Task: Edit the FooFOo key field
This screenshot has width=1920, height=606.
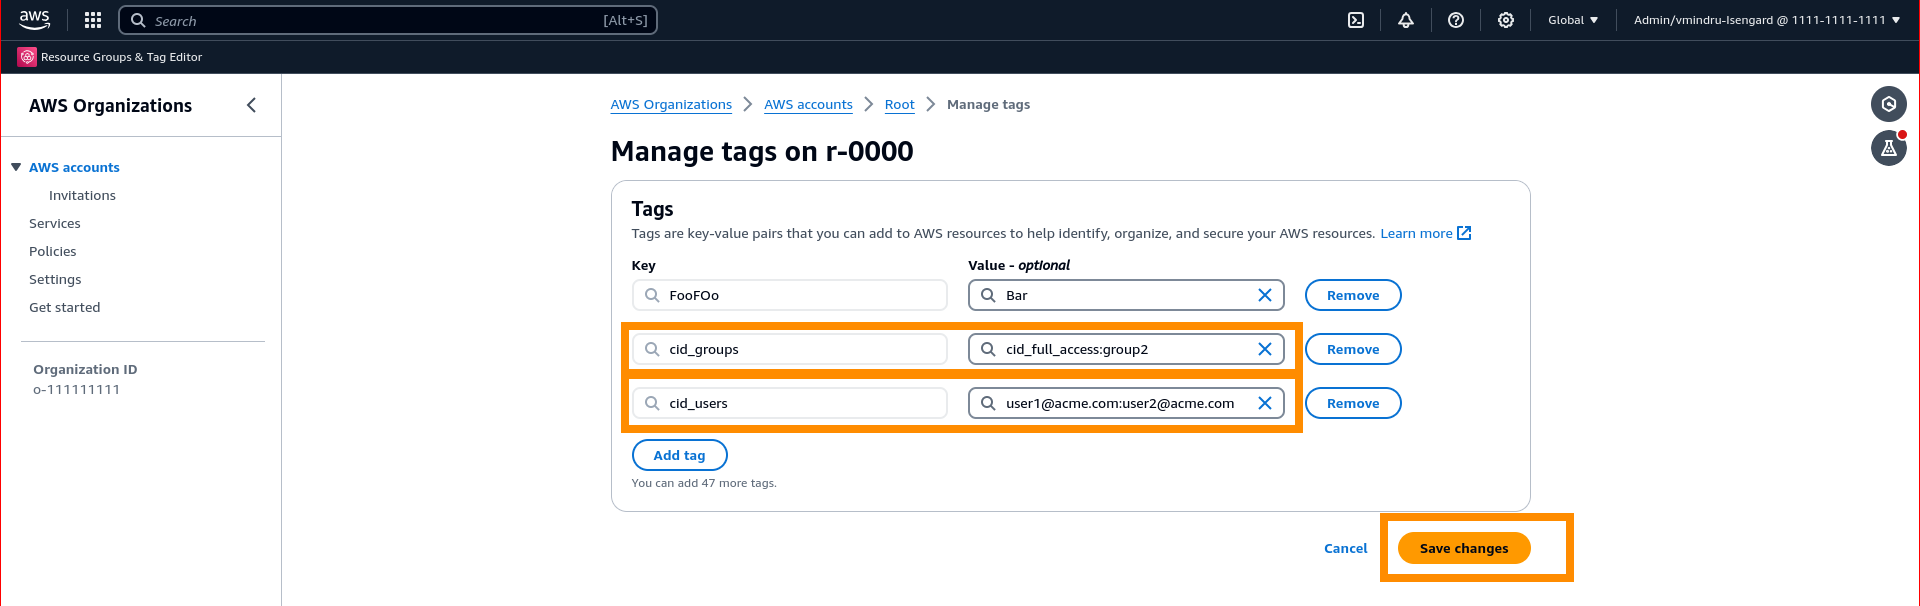Action: [789, 295]
